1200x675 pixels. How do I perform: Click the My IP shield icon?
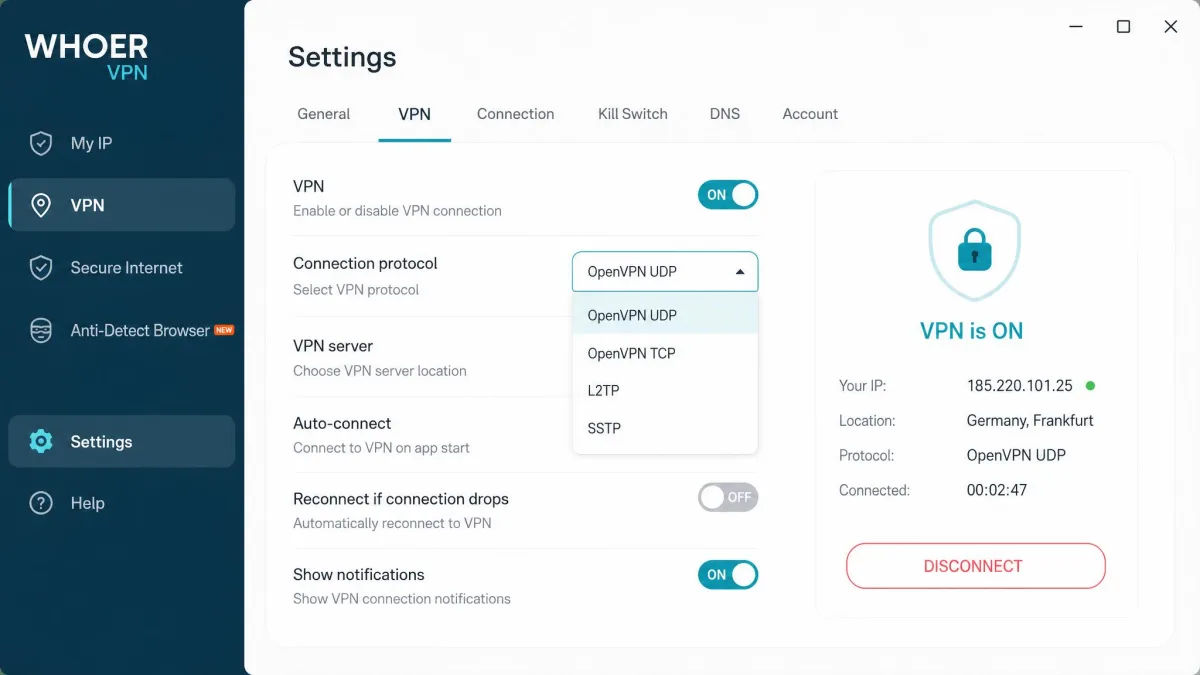tap(41, 143)
